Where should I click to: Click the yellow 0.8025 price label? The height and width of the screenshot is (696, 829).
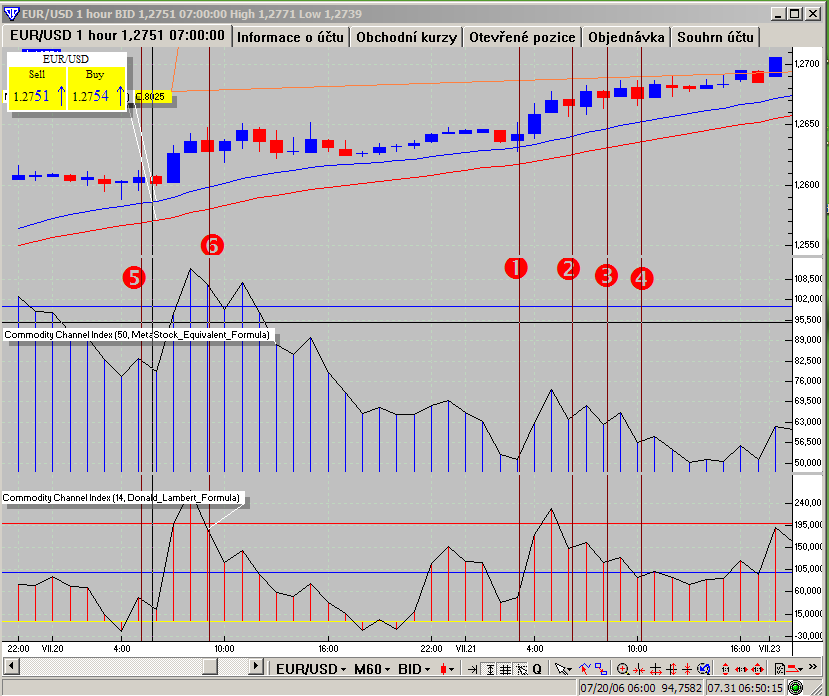pos(151,97)
